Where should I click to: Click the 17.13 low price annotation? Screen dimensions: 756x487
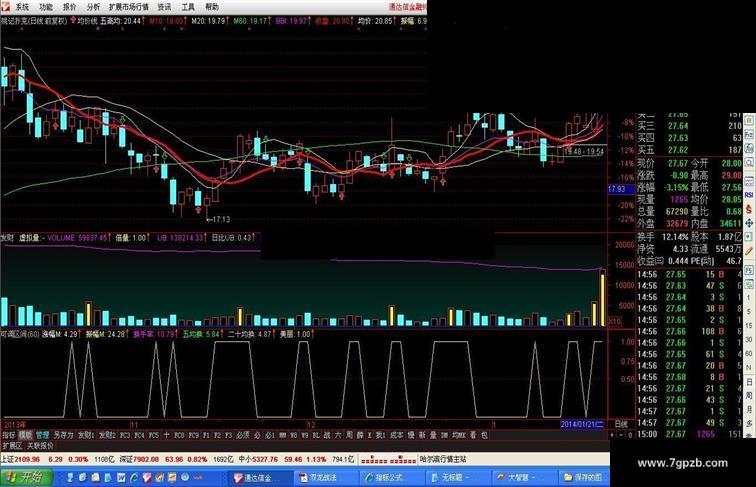[x=220, y=219]
